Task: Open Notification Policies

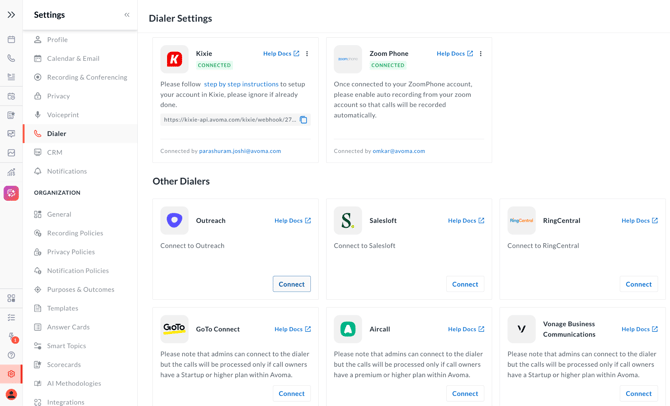Action: [x=80, y=271]
